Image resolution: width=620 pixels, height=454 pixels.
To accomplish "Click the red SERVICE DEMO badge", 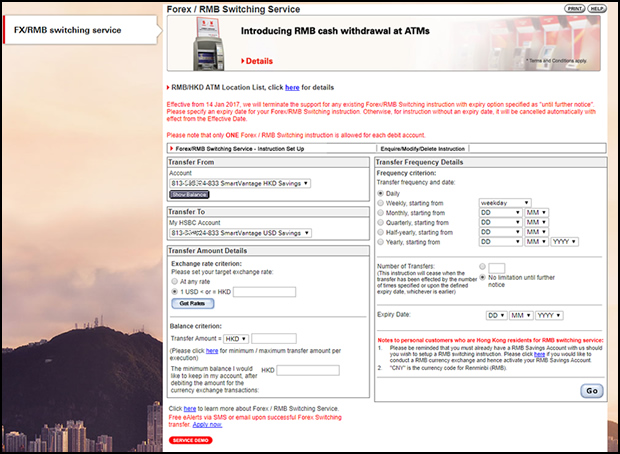I will (x=190, y=439).
